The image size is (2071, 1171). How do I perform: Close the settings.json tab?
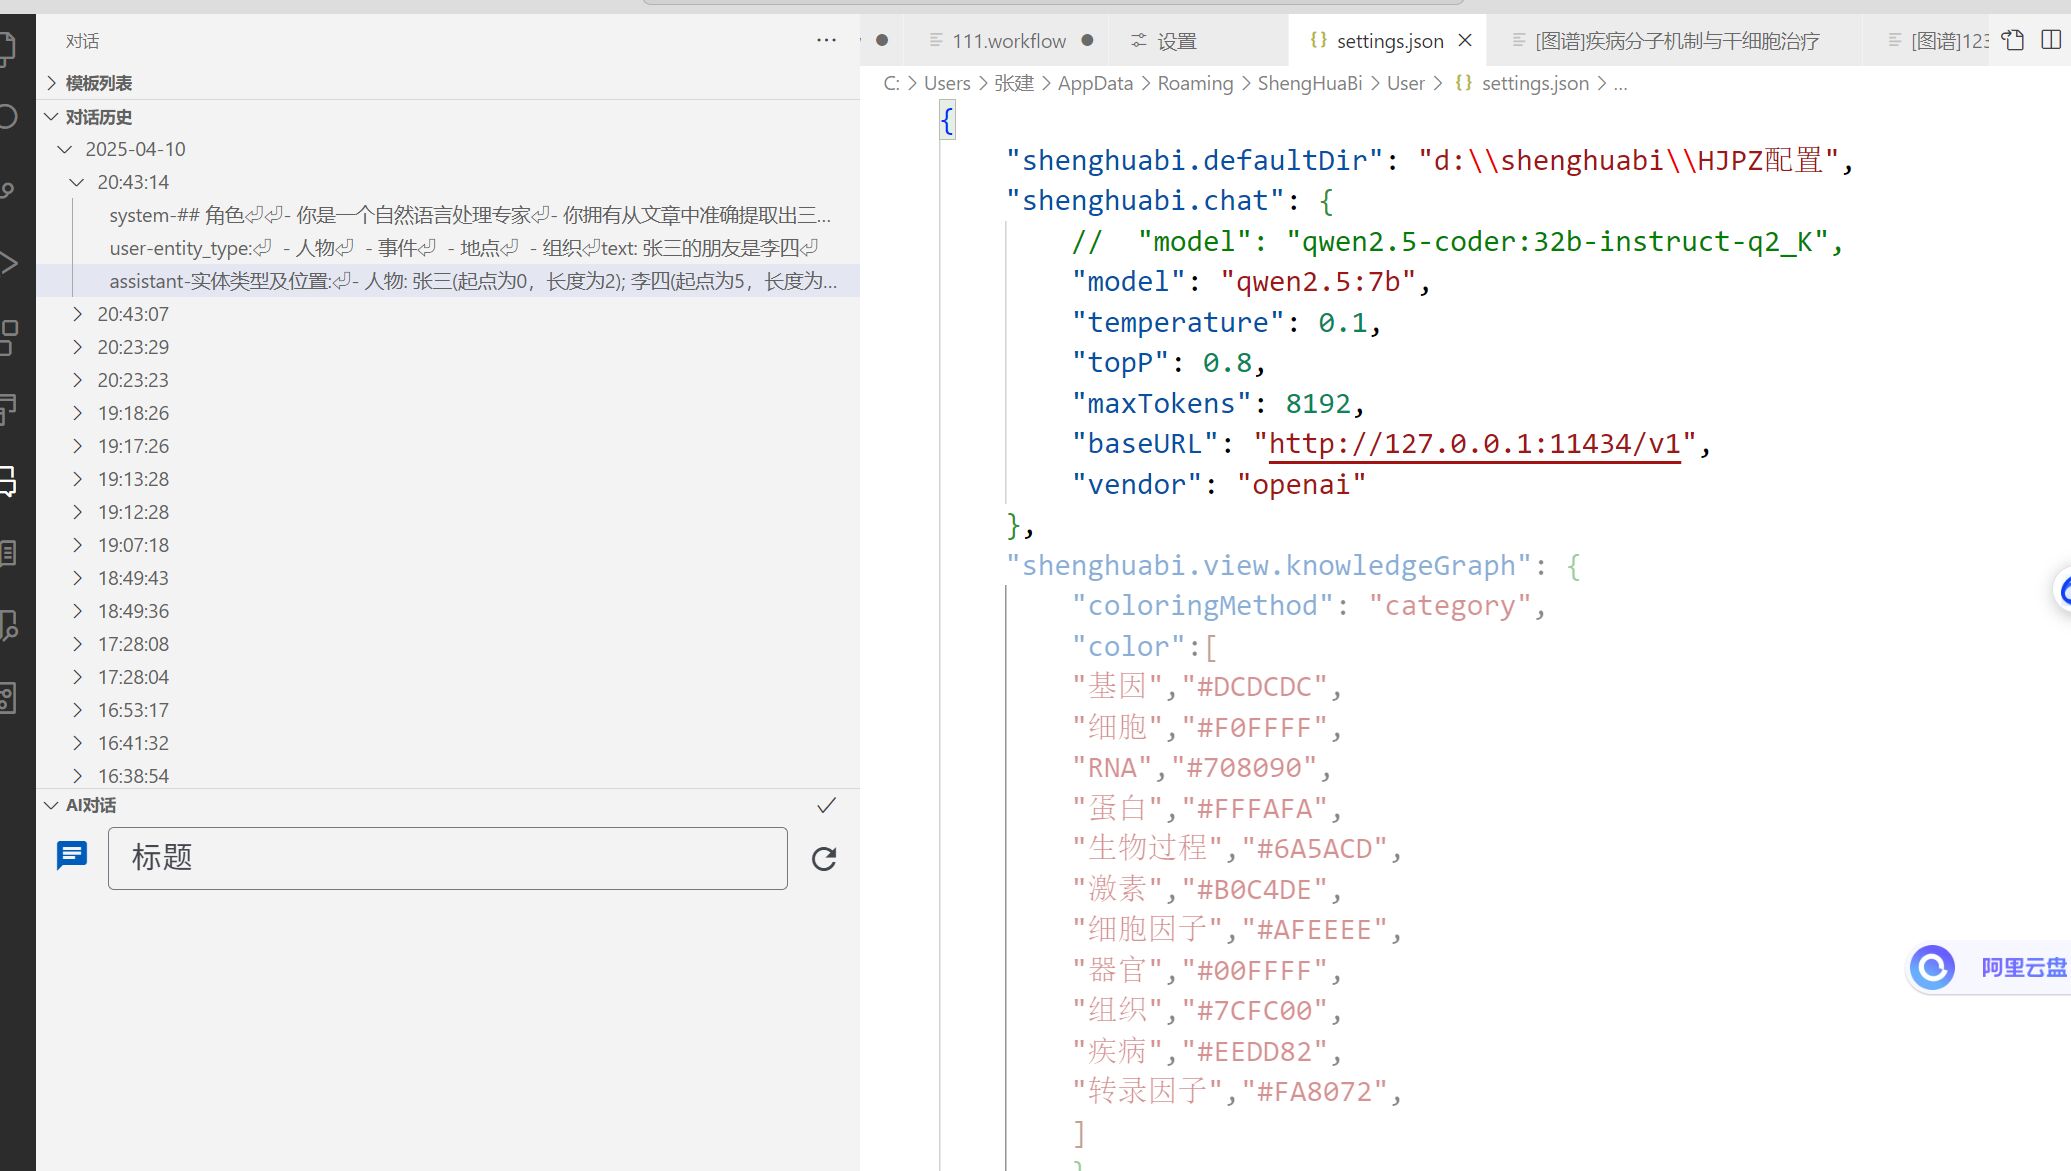pyautogui.click(x=1465, y=41)
